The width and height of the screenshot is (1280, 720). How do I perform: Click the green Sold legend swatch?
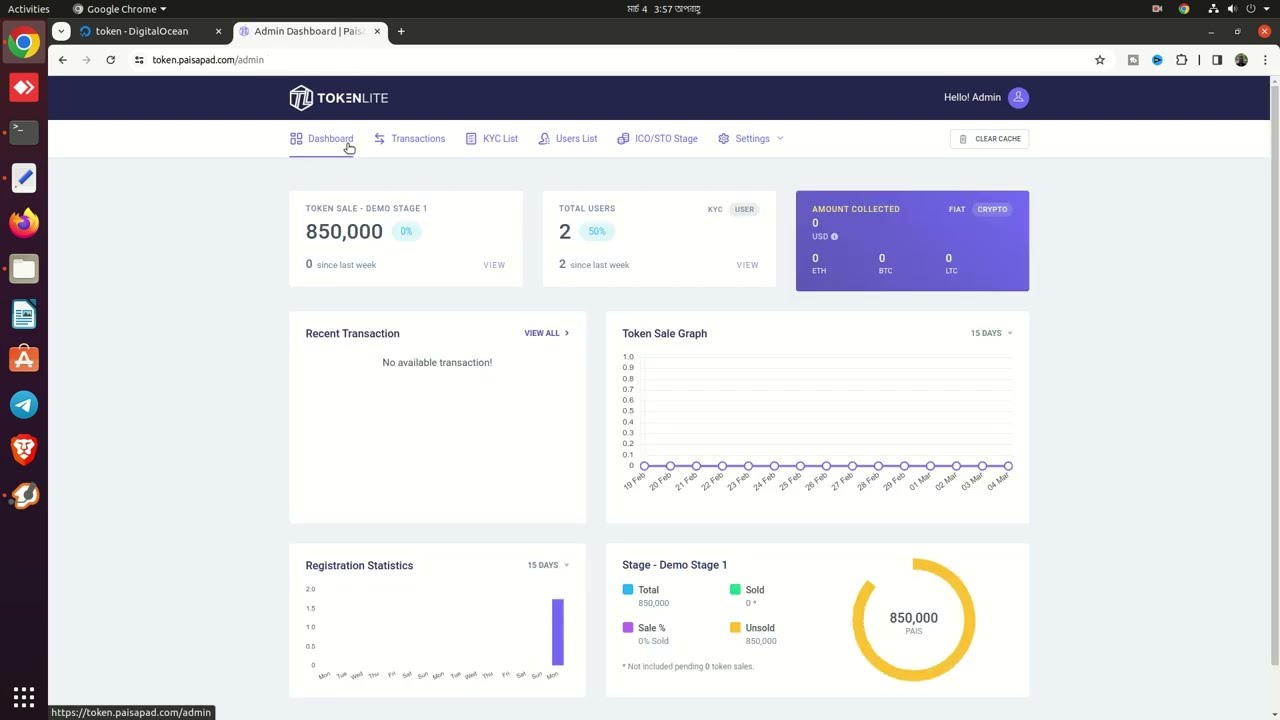click(735, 590)
